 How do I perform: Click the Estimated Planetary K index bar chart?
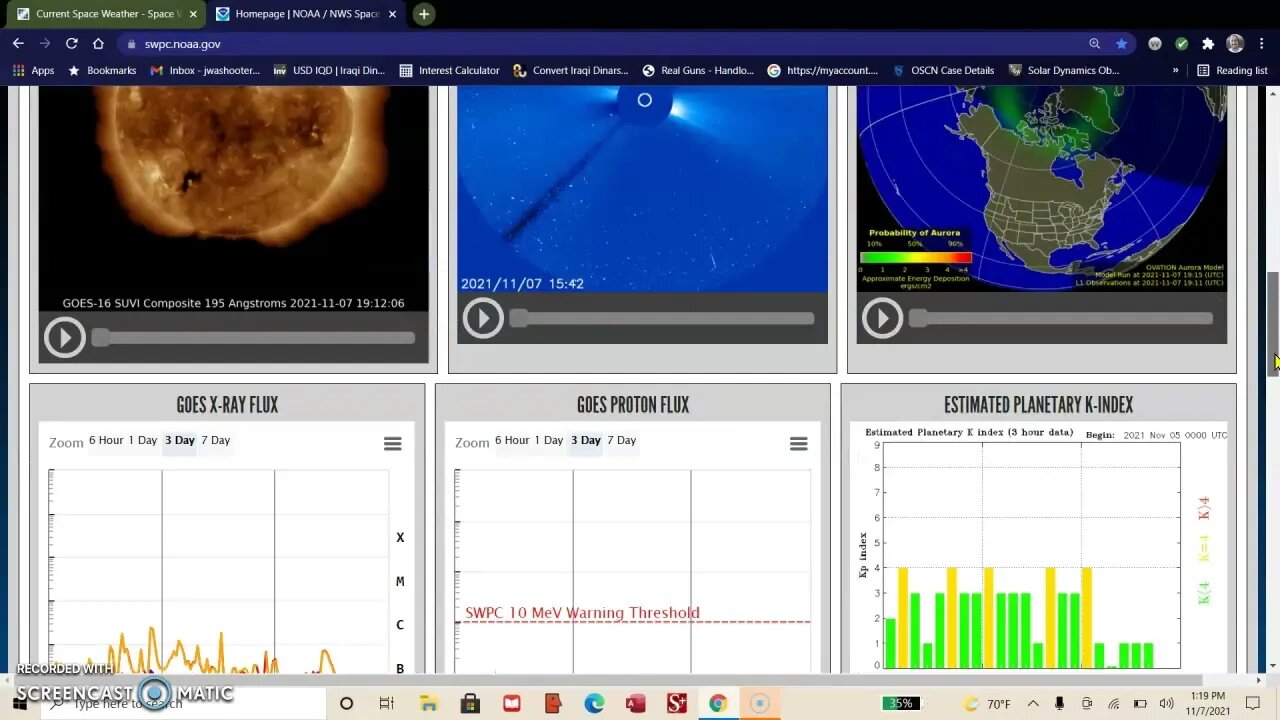click(1038, 548)
